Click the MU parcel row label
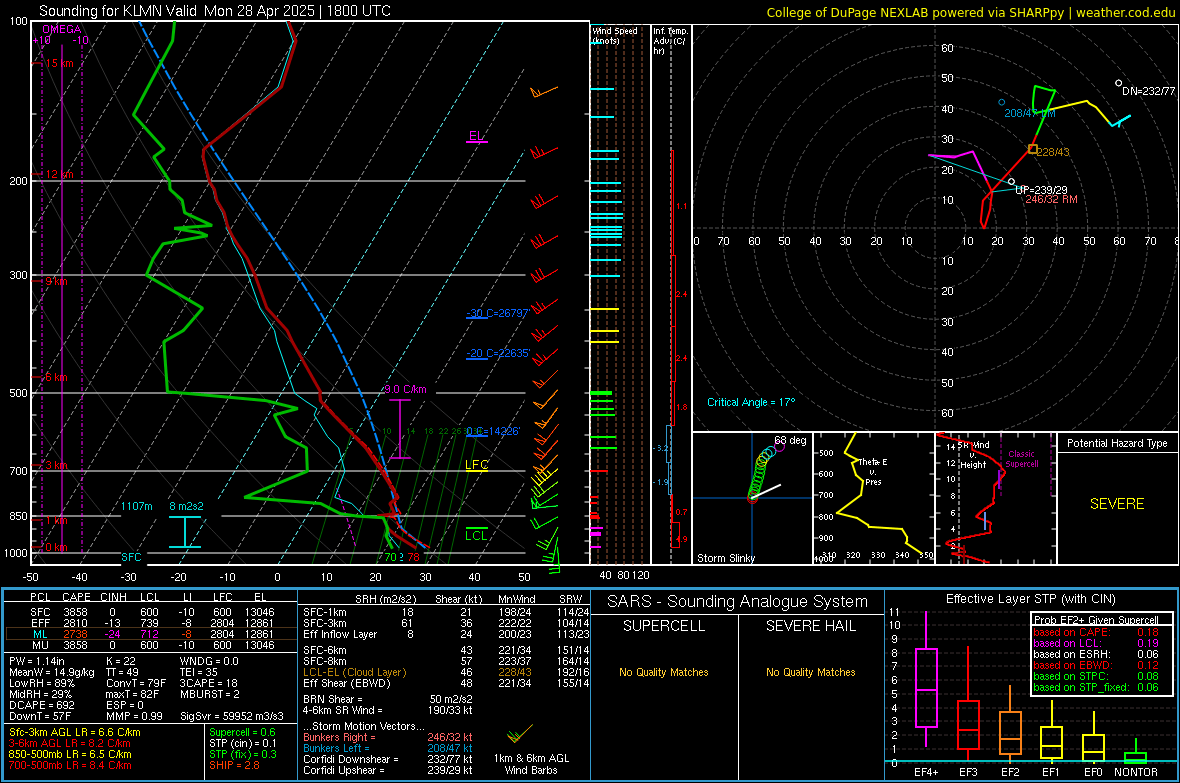 (x=40, y=645)
